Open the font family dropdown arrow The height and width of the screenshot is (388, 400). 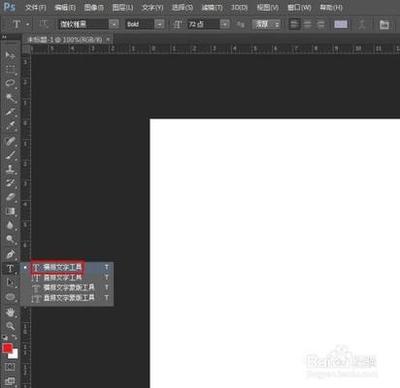pos(114,24)
